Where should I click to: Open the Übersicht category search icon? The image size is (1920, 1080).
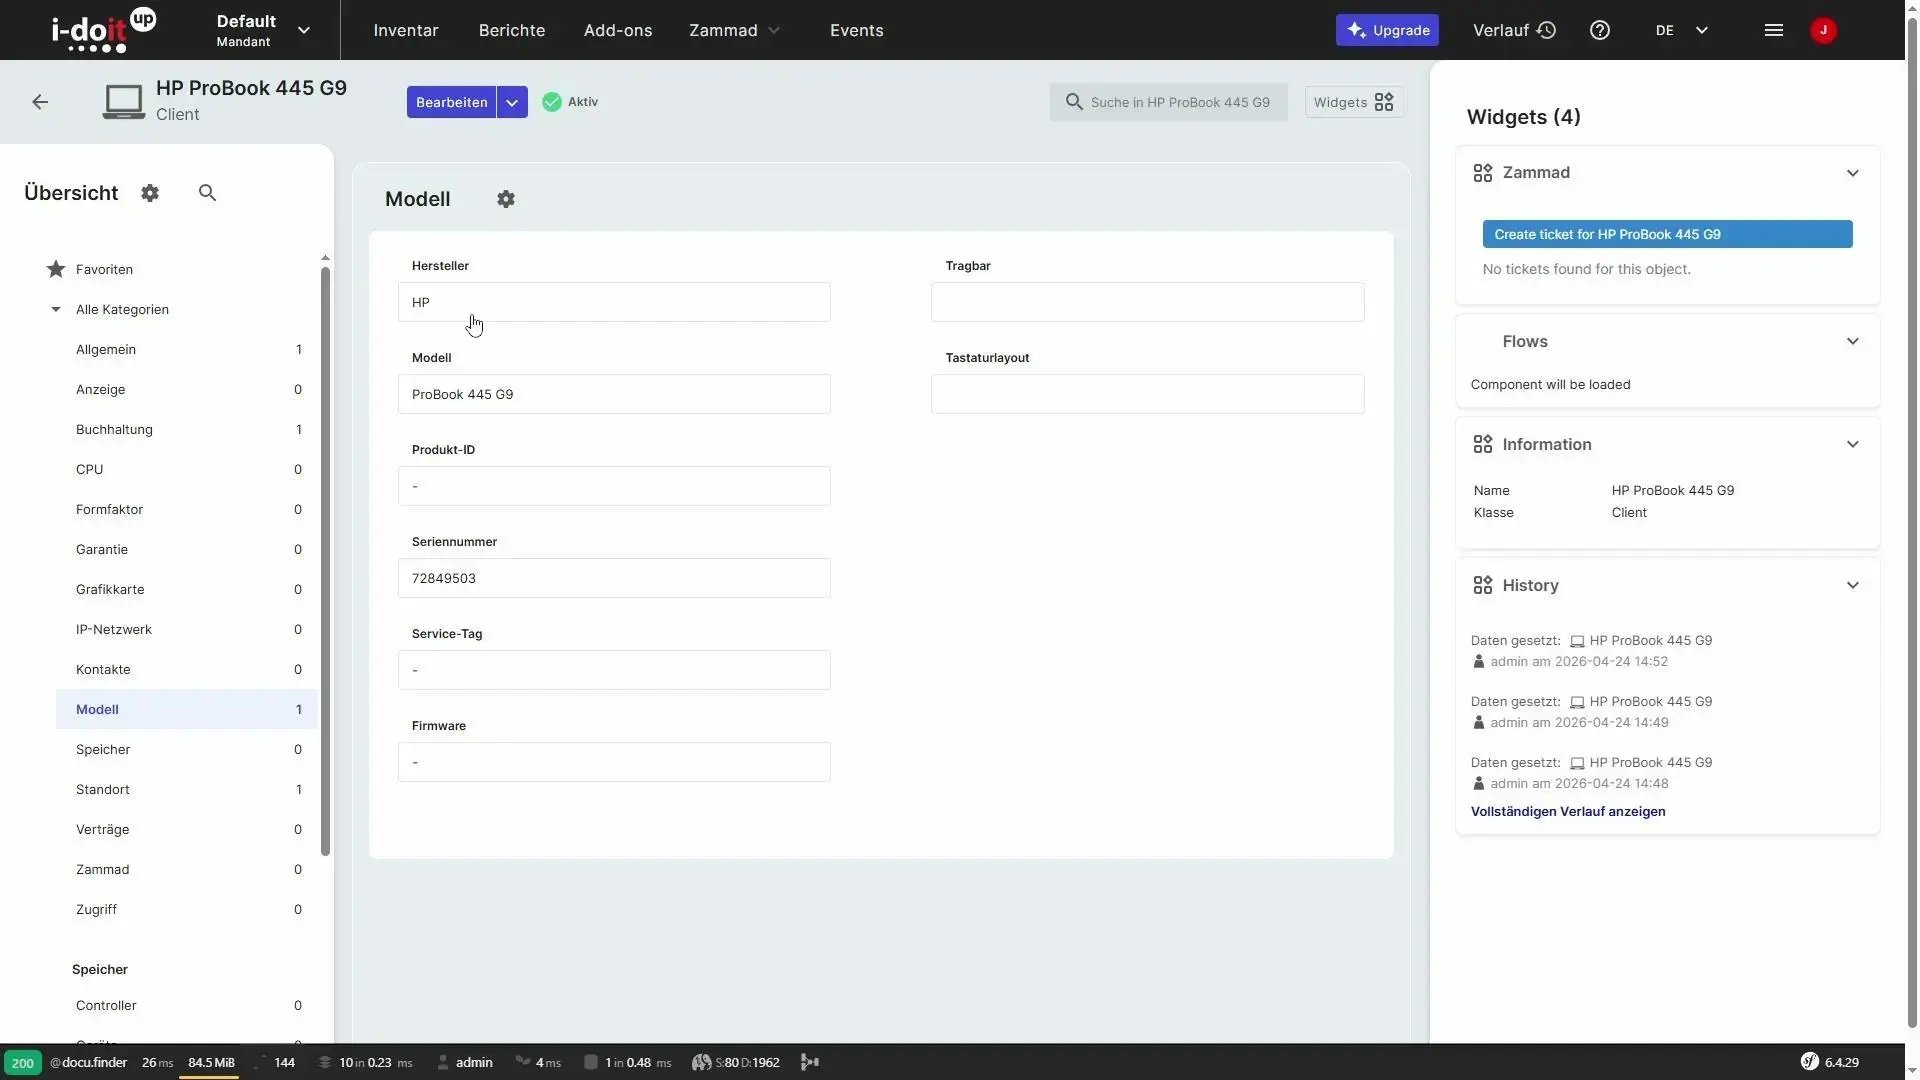point(207,193)
